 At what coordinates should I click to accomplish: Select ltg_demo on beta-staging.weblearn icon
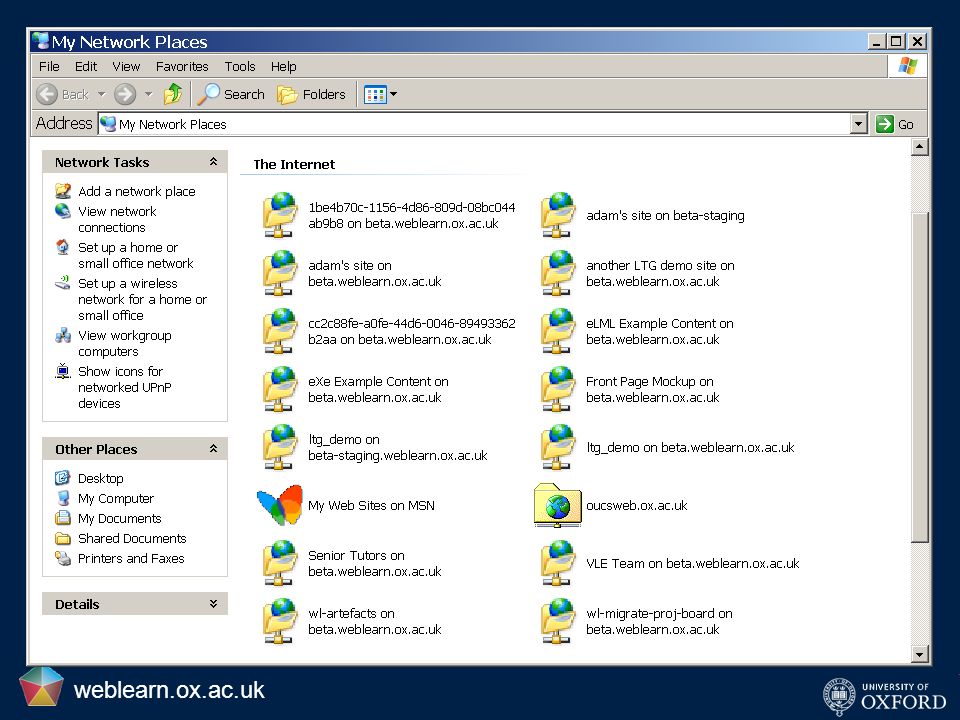click(280, 447)
